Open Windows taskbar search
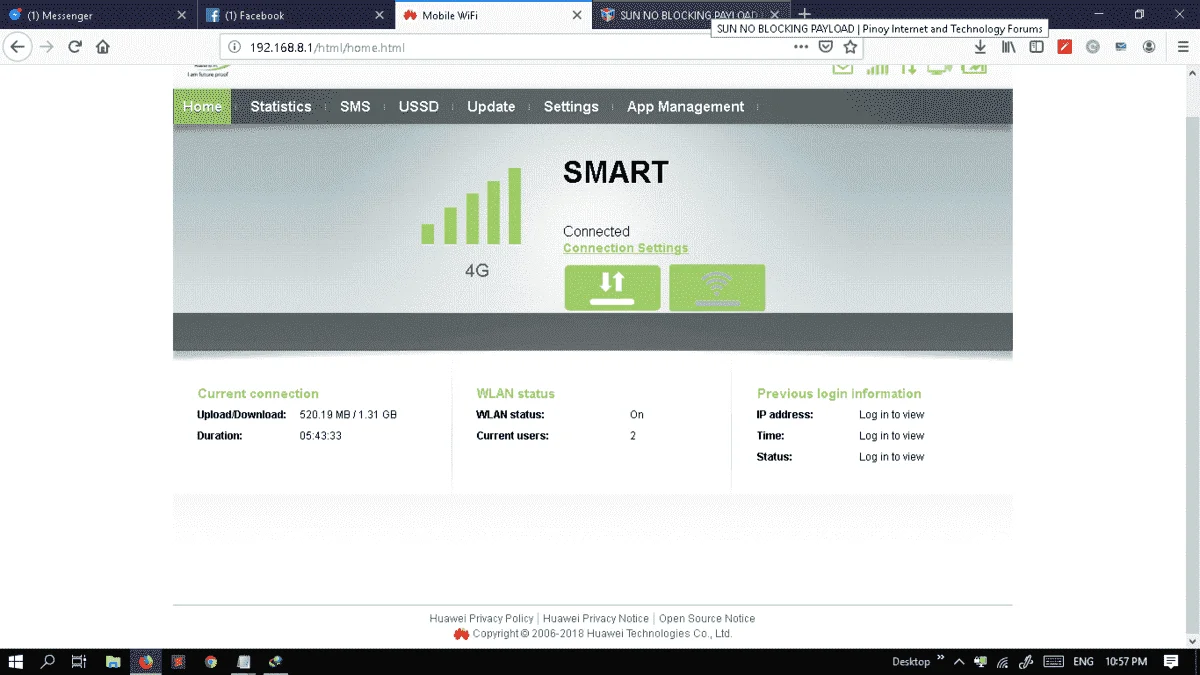 click(47, 661)
